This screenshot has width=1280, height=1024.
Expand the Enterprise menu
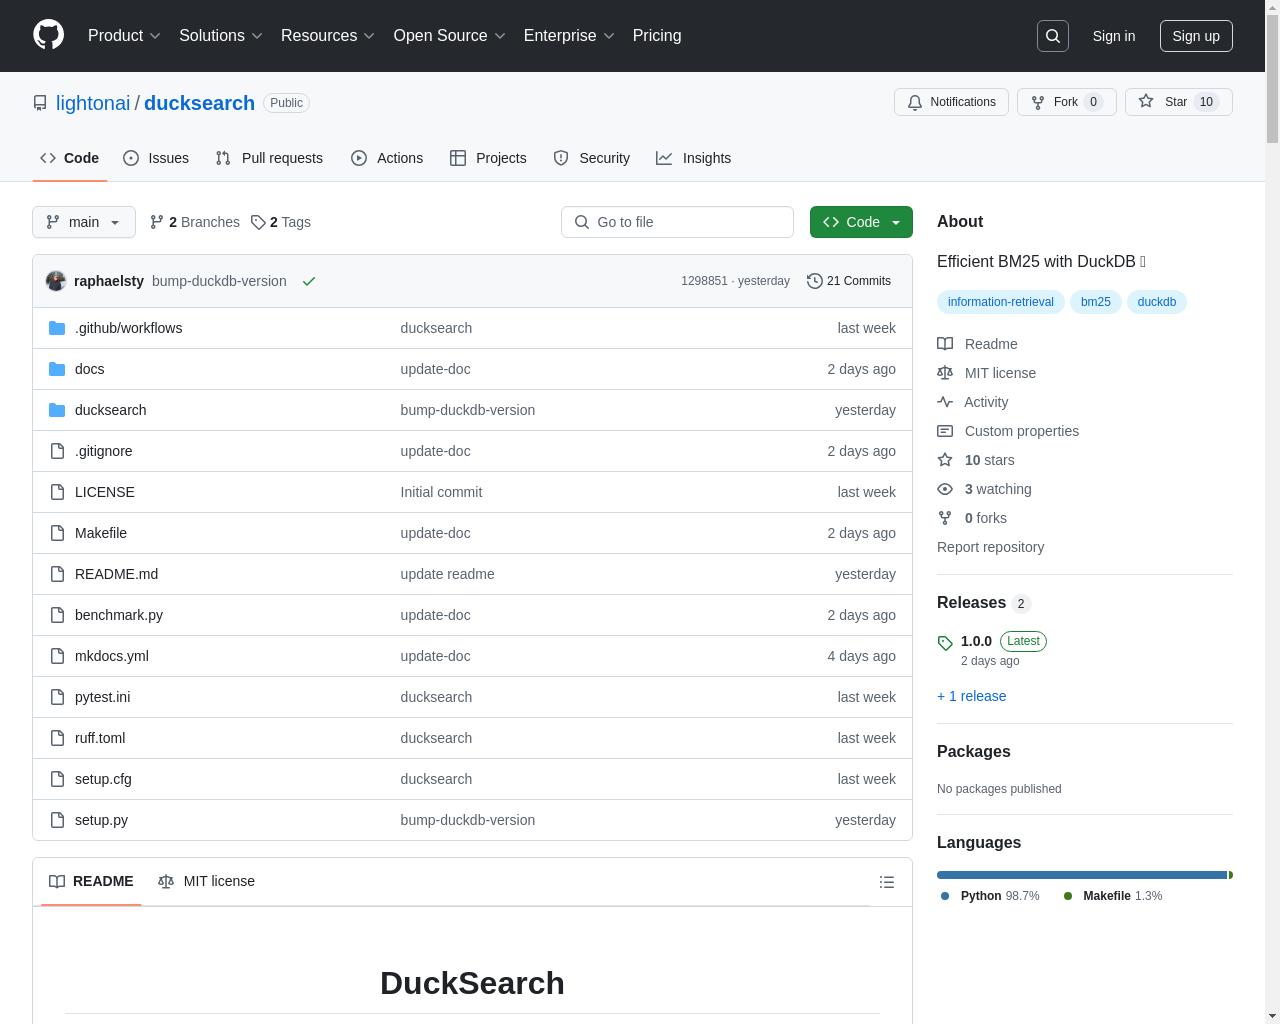point(568,35)
